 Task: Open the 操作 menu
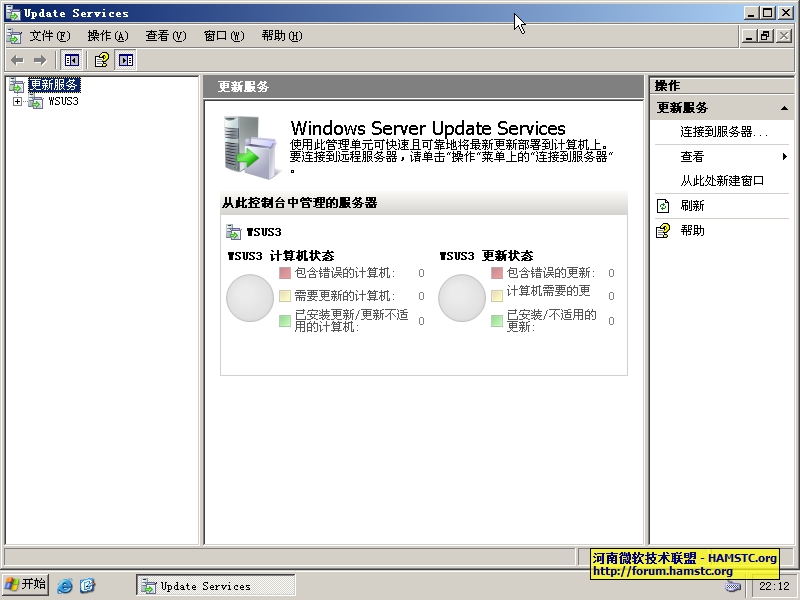click(102, 35)
